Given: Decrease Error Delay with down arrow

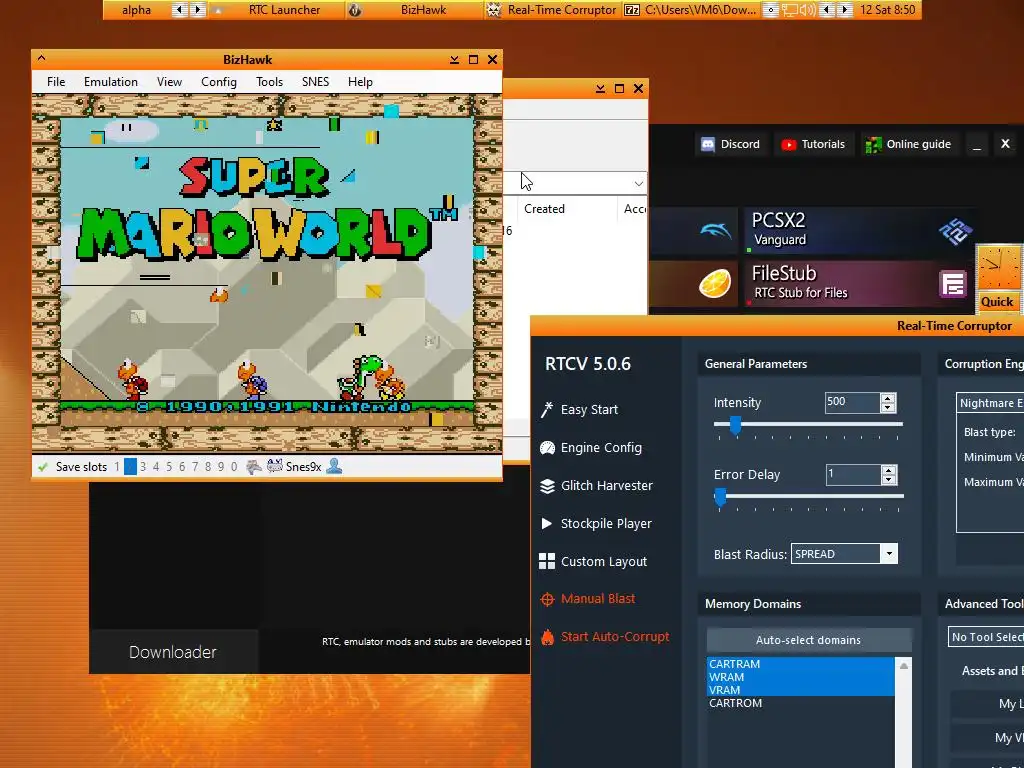Looking at the screenshot, I should (x=888, y=479).
